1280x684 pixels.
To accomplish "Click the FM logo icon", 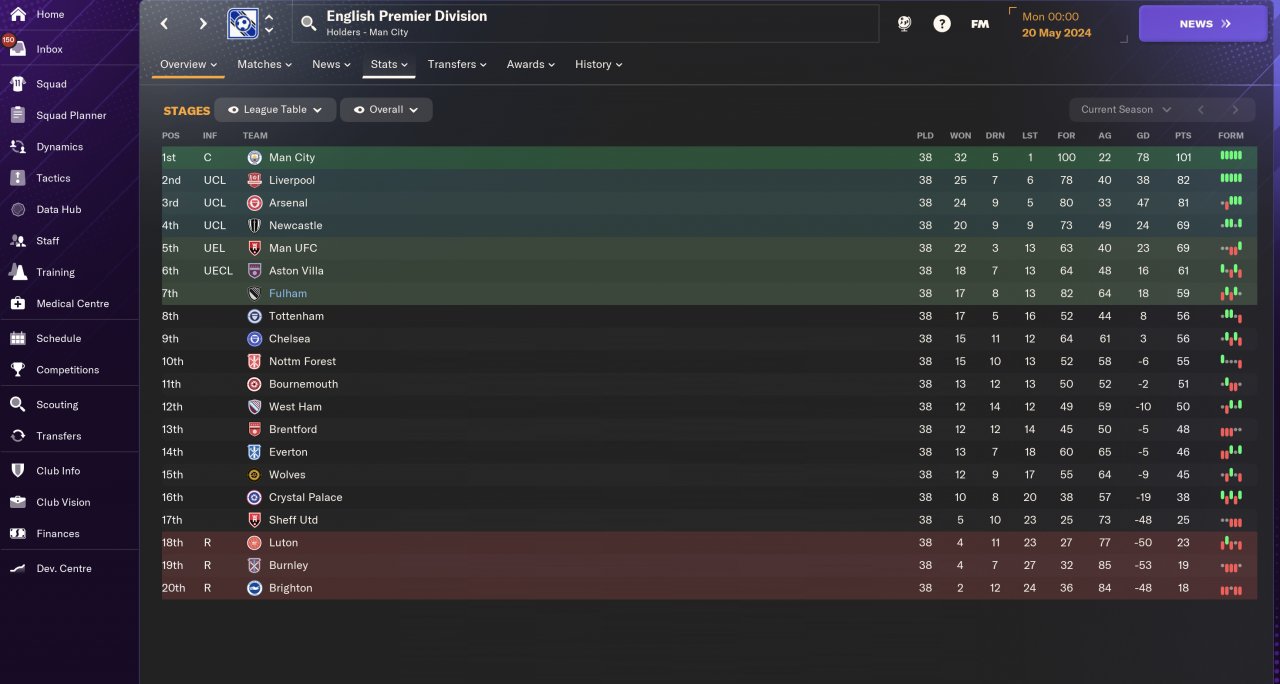I will 980,23.
